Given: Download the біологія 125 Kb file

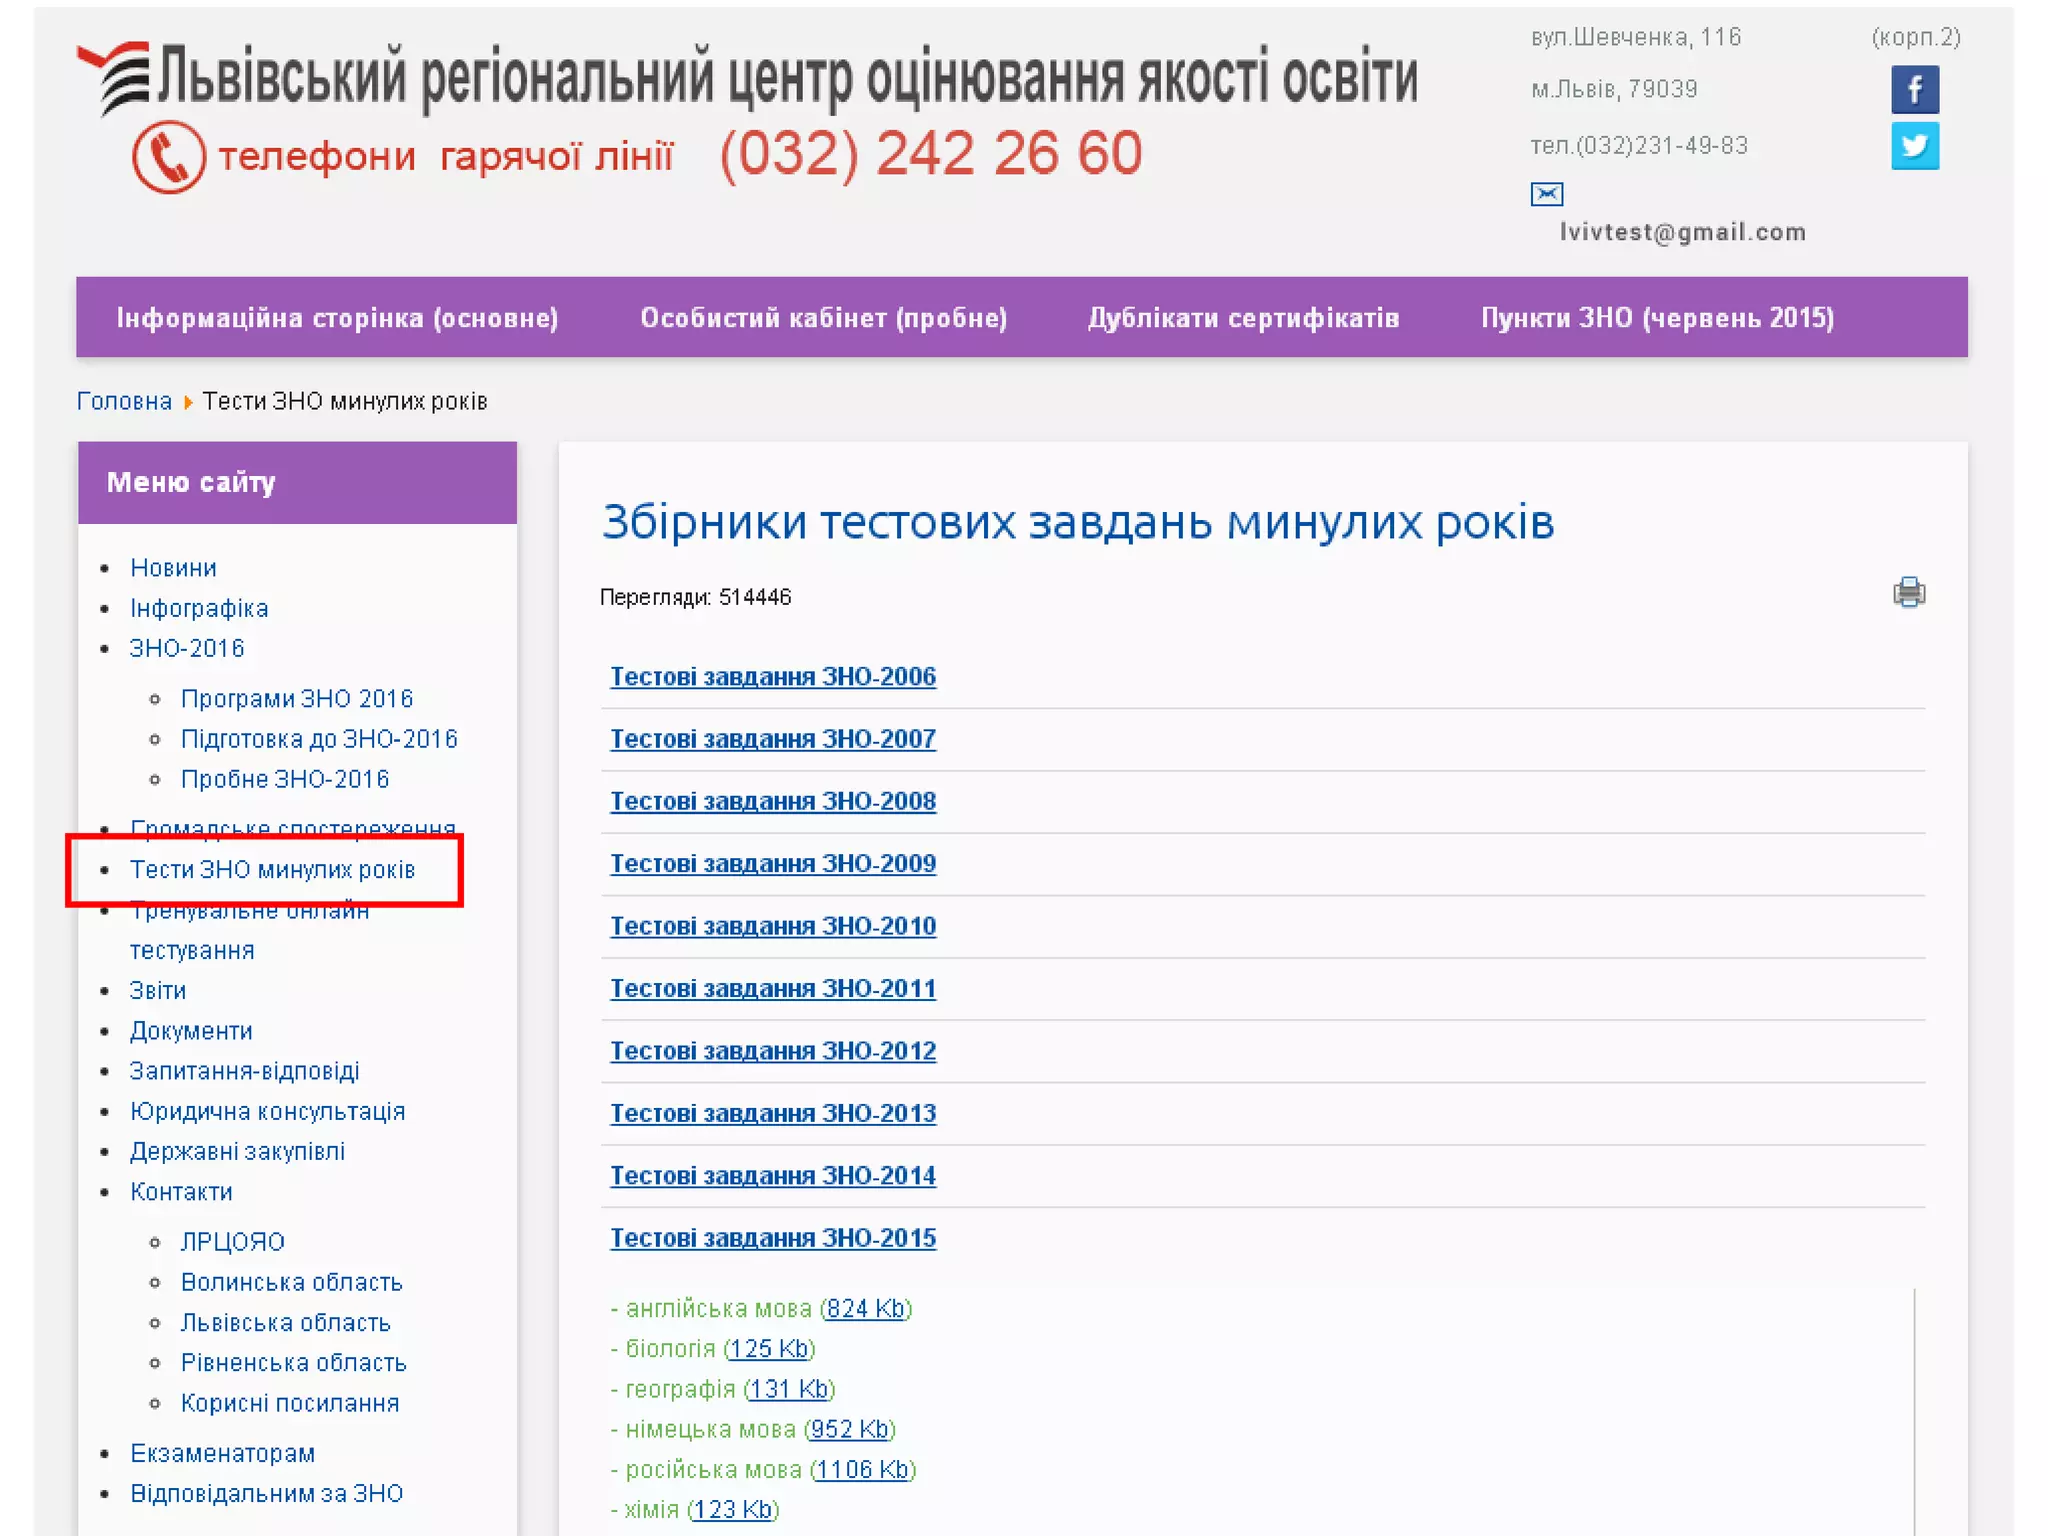Looking at the screenshot, I should [769, 1349].
